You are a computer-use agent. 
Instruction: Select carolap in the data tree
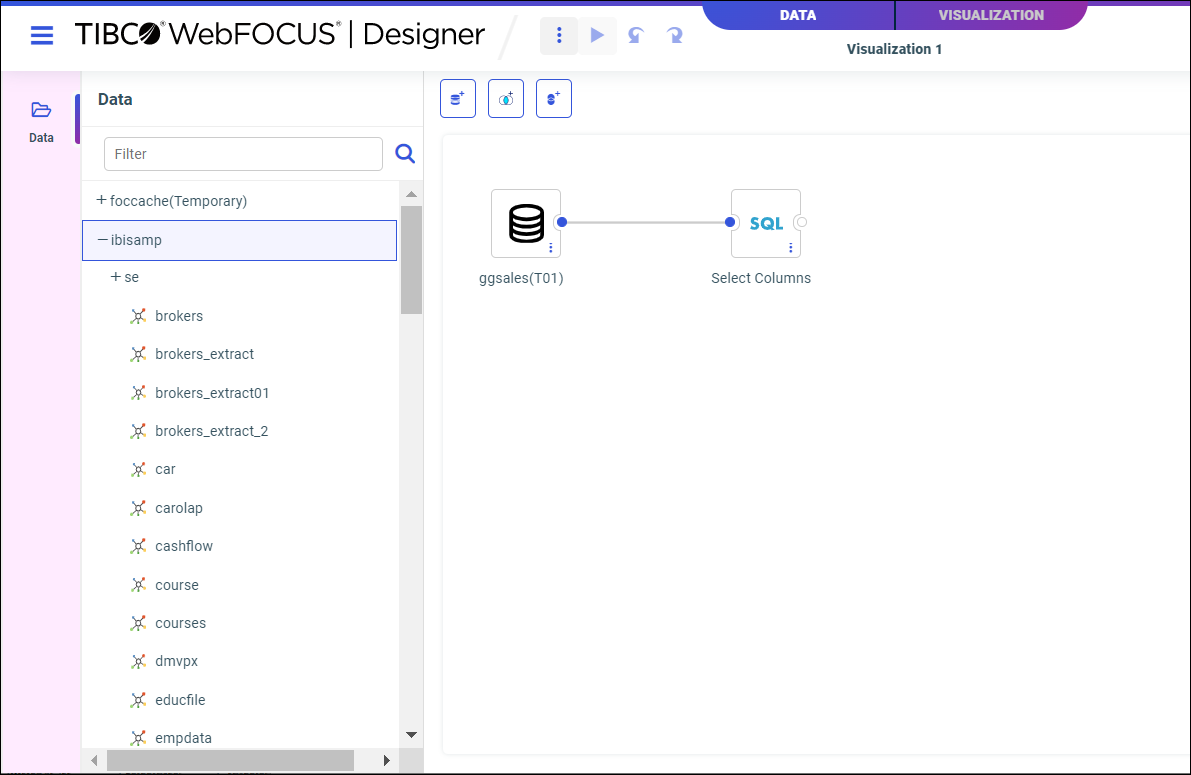click(x=178, y=508)
